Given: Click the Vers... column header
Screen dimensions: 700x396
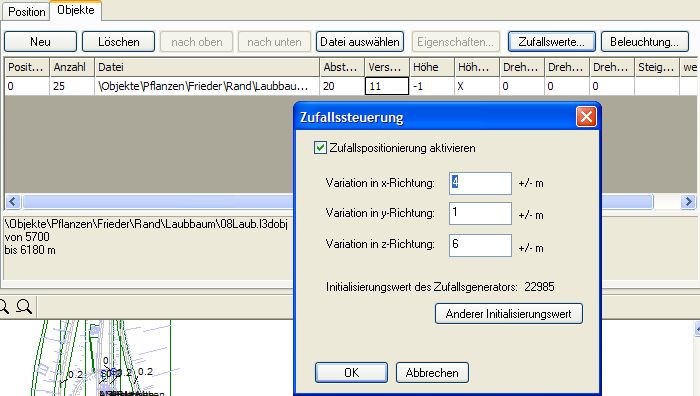Looking at the screenshot, I should click(387, 67).
